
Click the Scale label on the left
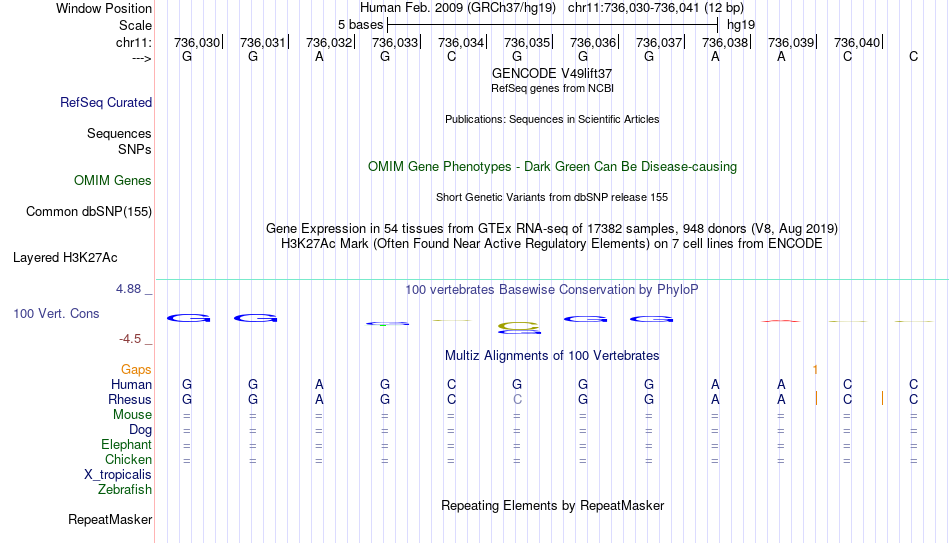[135, 25]
